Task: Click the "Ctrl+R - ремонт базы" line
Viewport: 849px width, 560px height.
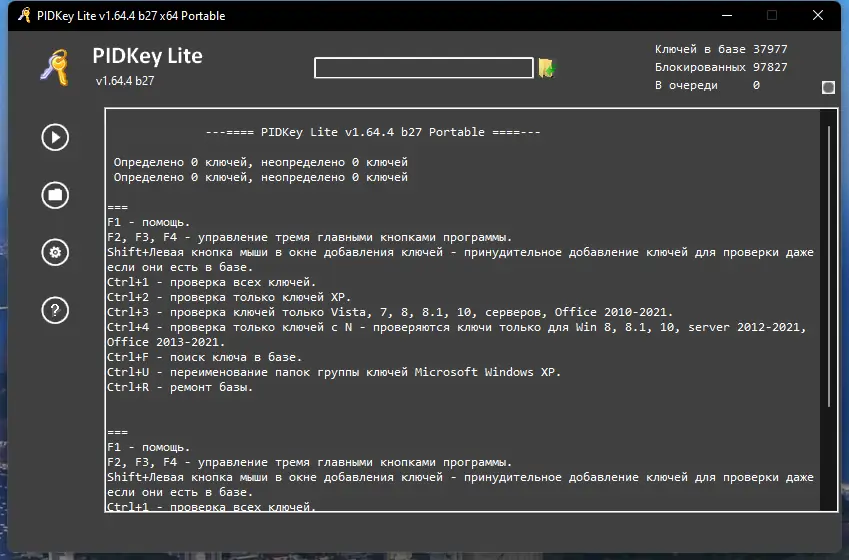Action: click(180, 387)
